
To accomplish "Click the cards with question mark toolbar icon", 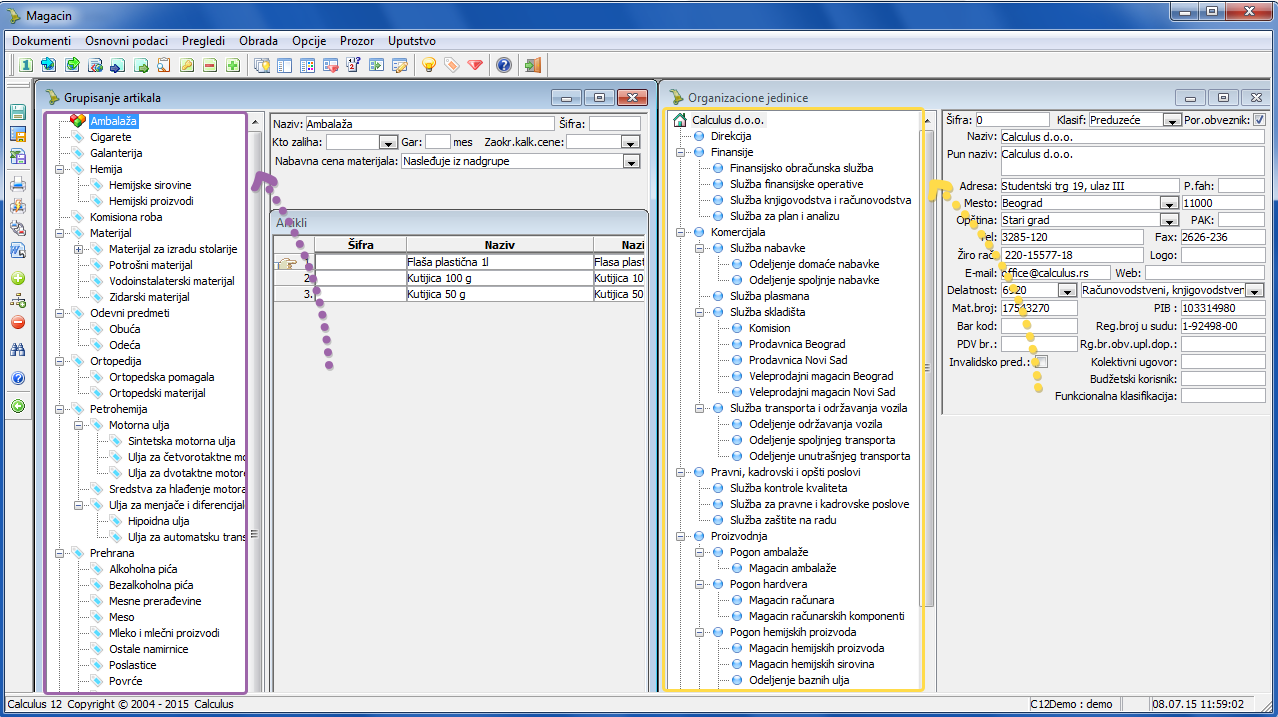I will tap(353, 65).
